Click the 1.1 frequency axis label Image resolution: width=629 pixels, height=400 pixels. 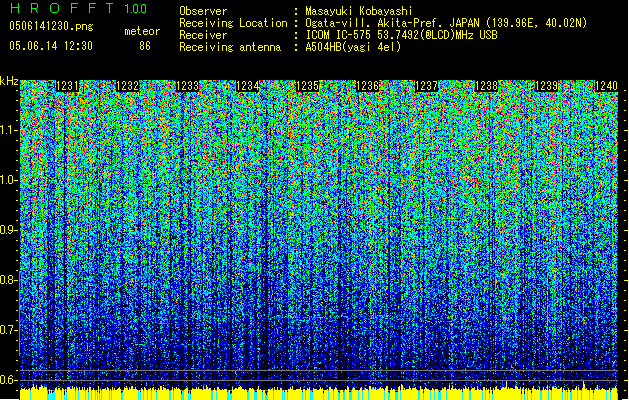click(x=10, y=130)
